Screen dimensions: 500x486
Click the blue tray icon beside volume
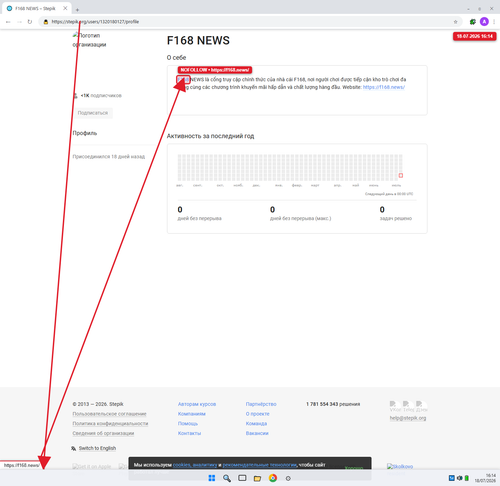452,478
